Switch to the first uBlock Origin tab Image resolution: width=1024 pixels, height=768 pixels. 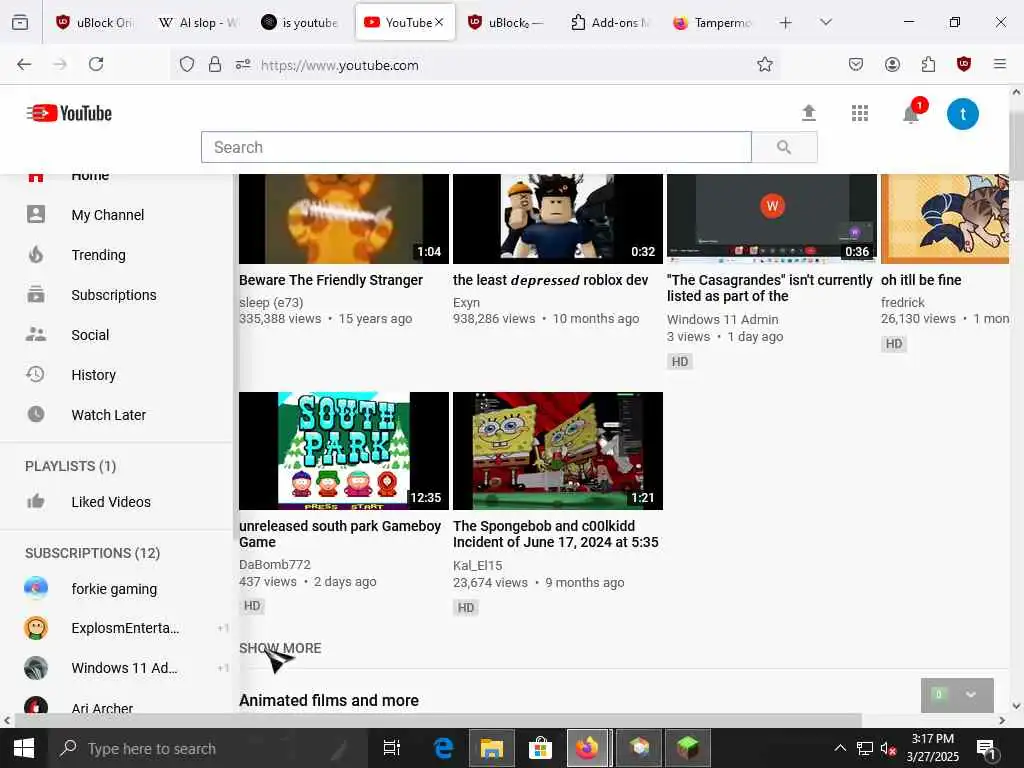point(95,22)
